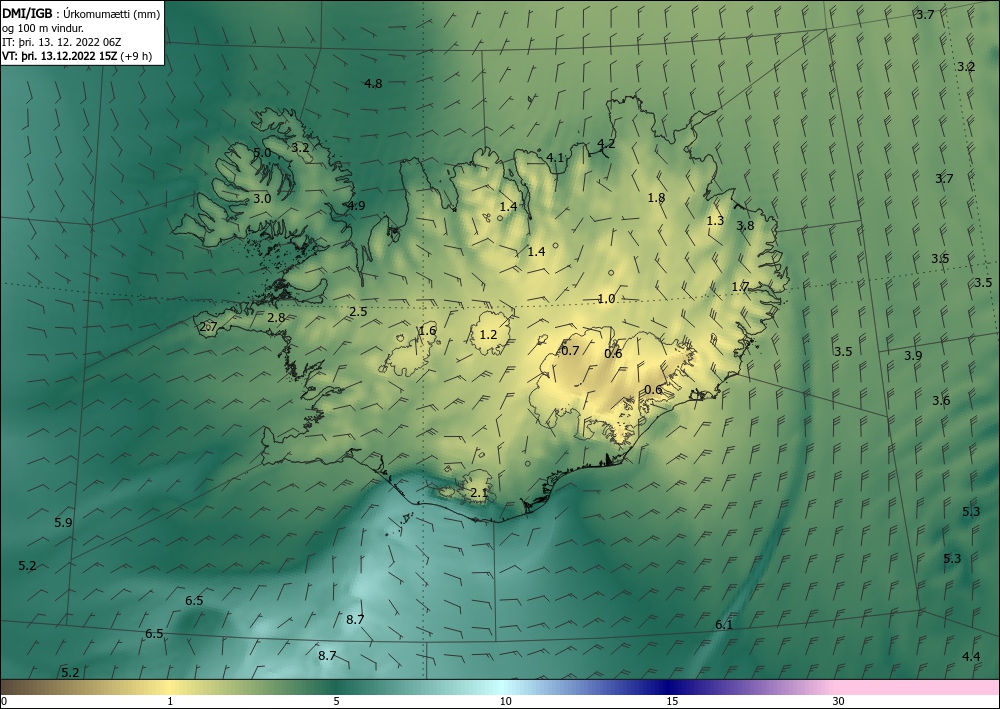The width and height of the screenshot is (1000, 709).
Task: Click the 5.9 value southwest of Iceland
Action: (63, 522)
